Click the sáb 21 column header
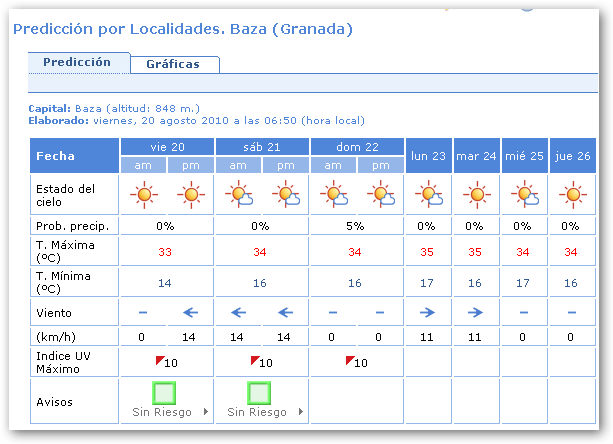Viewport: 613px width, 444px height. click(261, 147)
